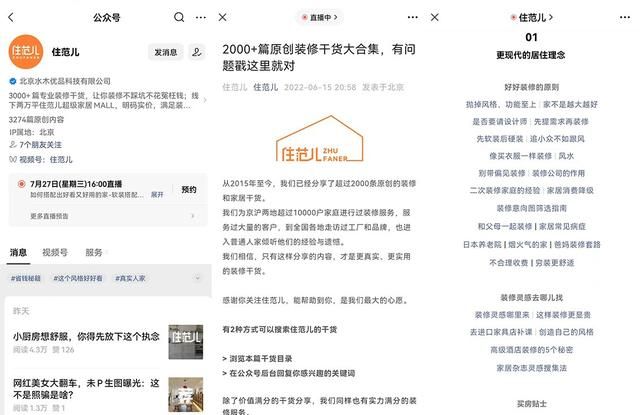640x415 pixels.
Task: Open search on the 公众号 page
Action: pyautogui.click(x=179, y=17)
